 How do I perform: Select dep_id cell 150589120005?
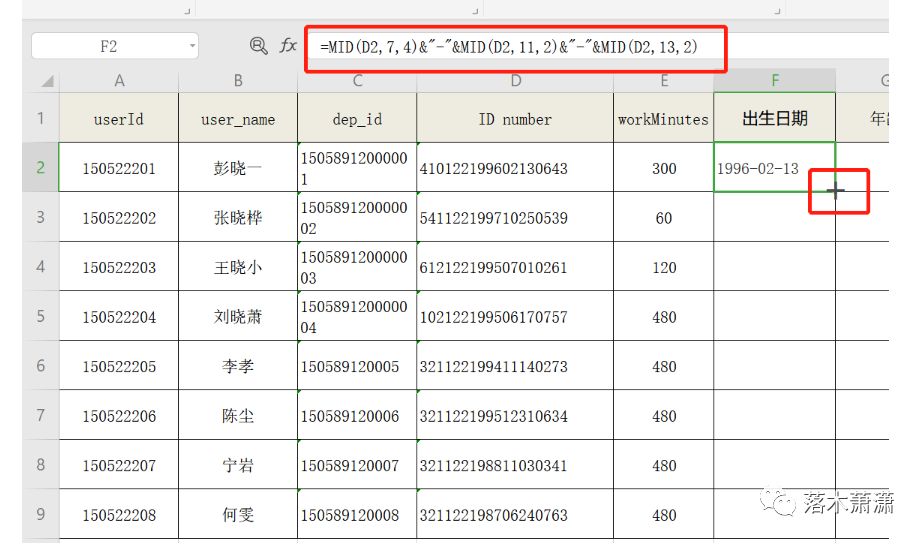pyautogui.click(x=357, y=366)
